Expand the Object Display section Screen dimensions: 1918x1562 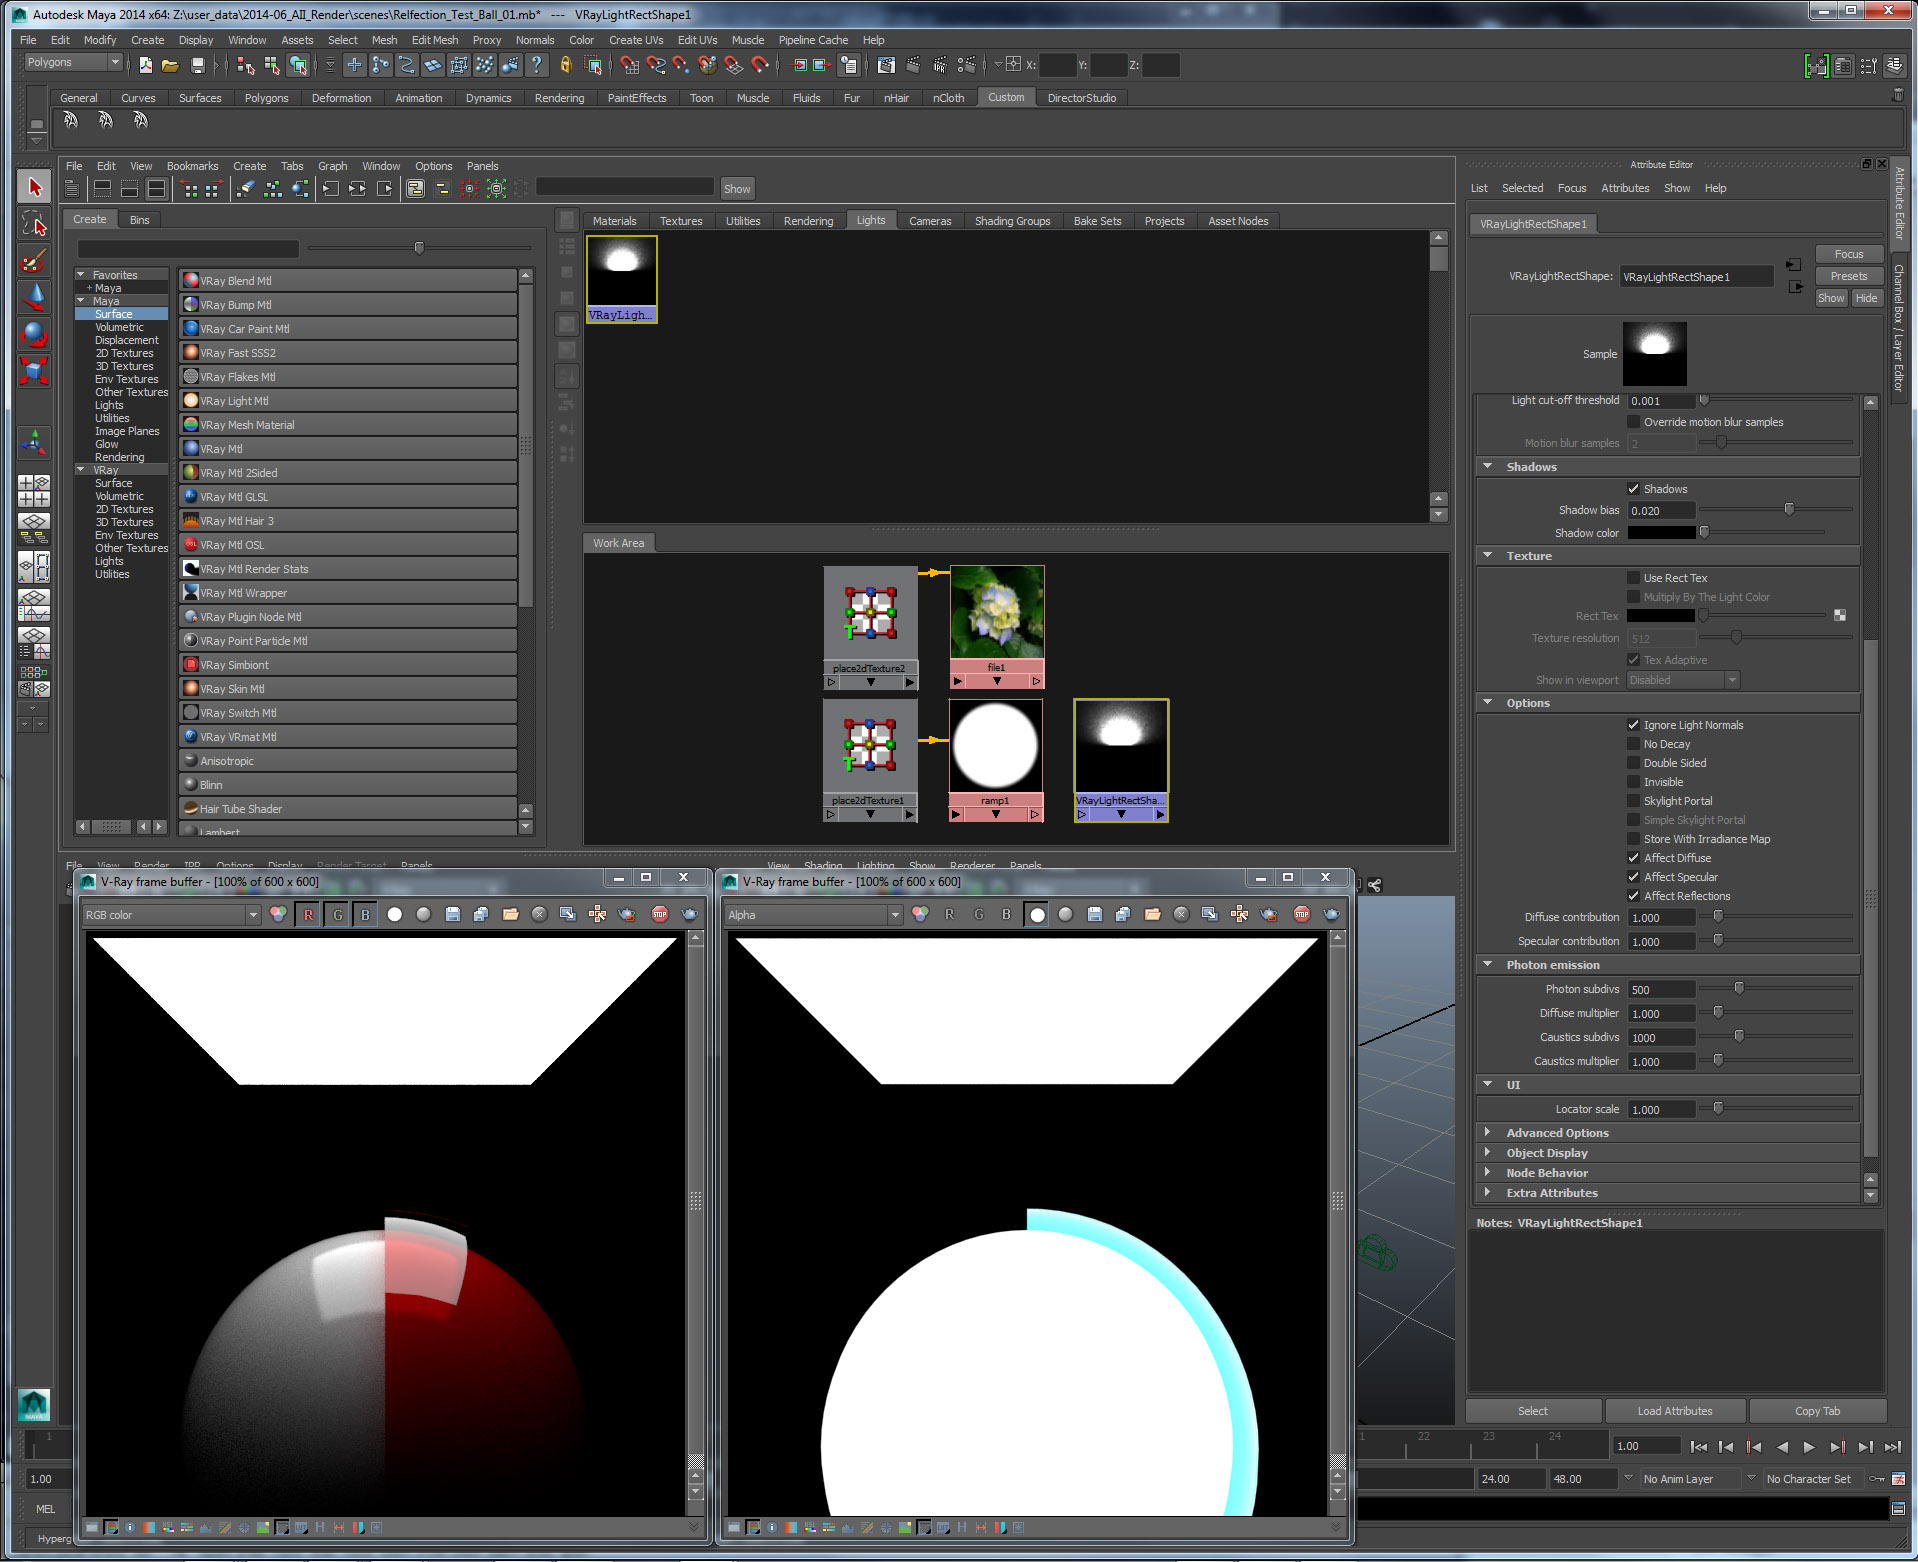(1488, 1153)
